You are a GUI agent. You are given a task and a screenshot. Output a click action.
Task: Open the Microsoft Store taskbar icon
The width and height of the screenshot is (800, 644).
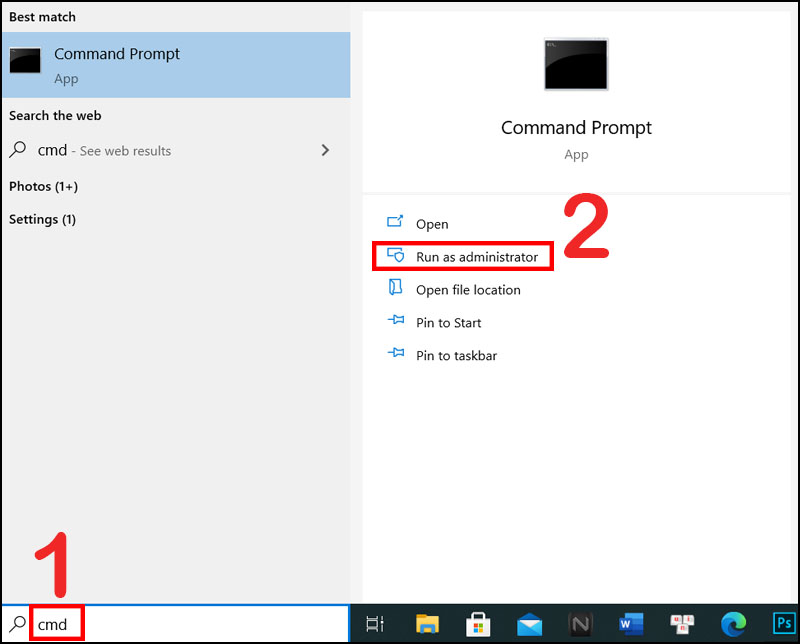coord(478,624)
